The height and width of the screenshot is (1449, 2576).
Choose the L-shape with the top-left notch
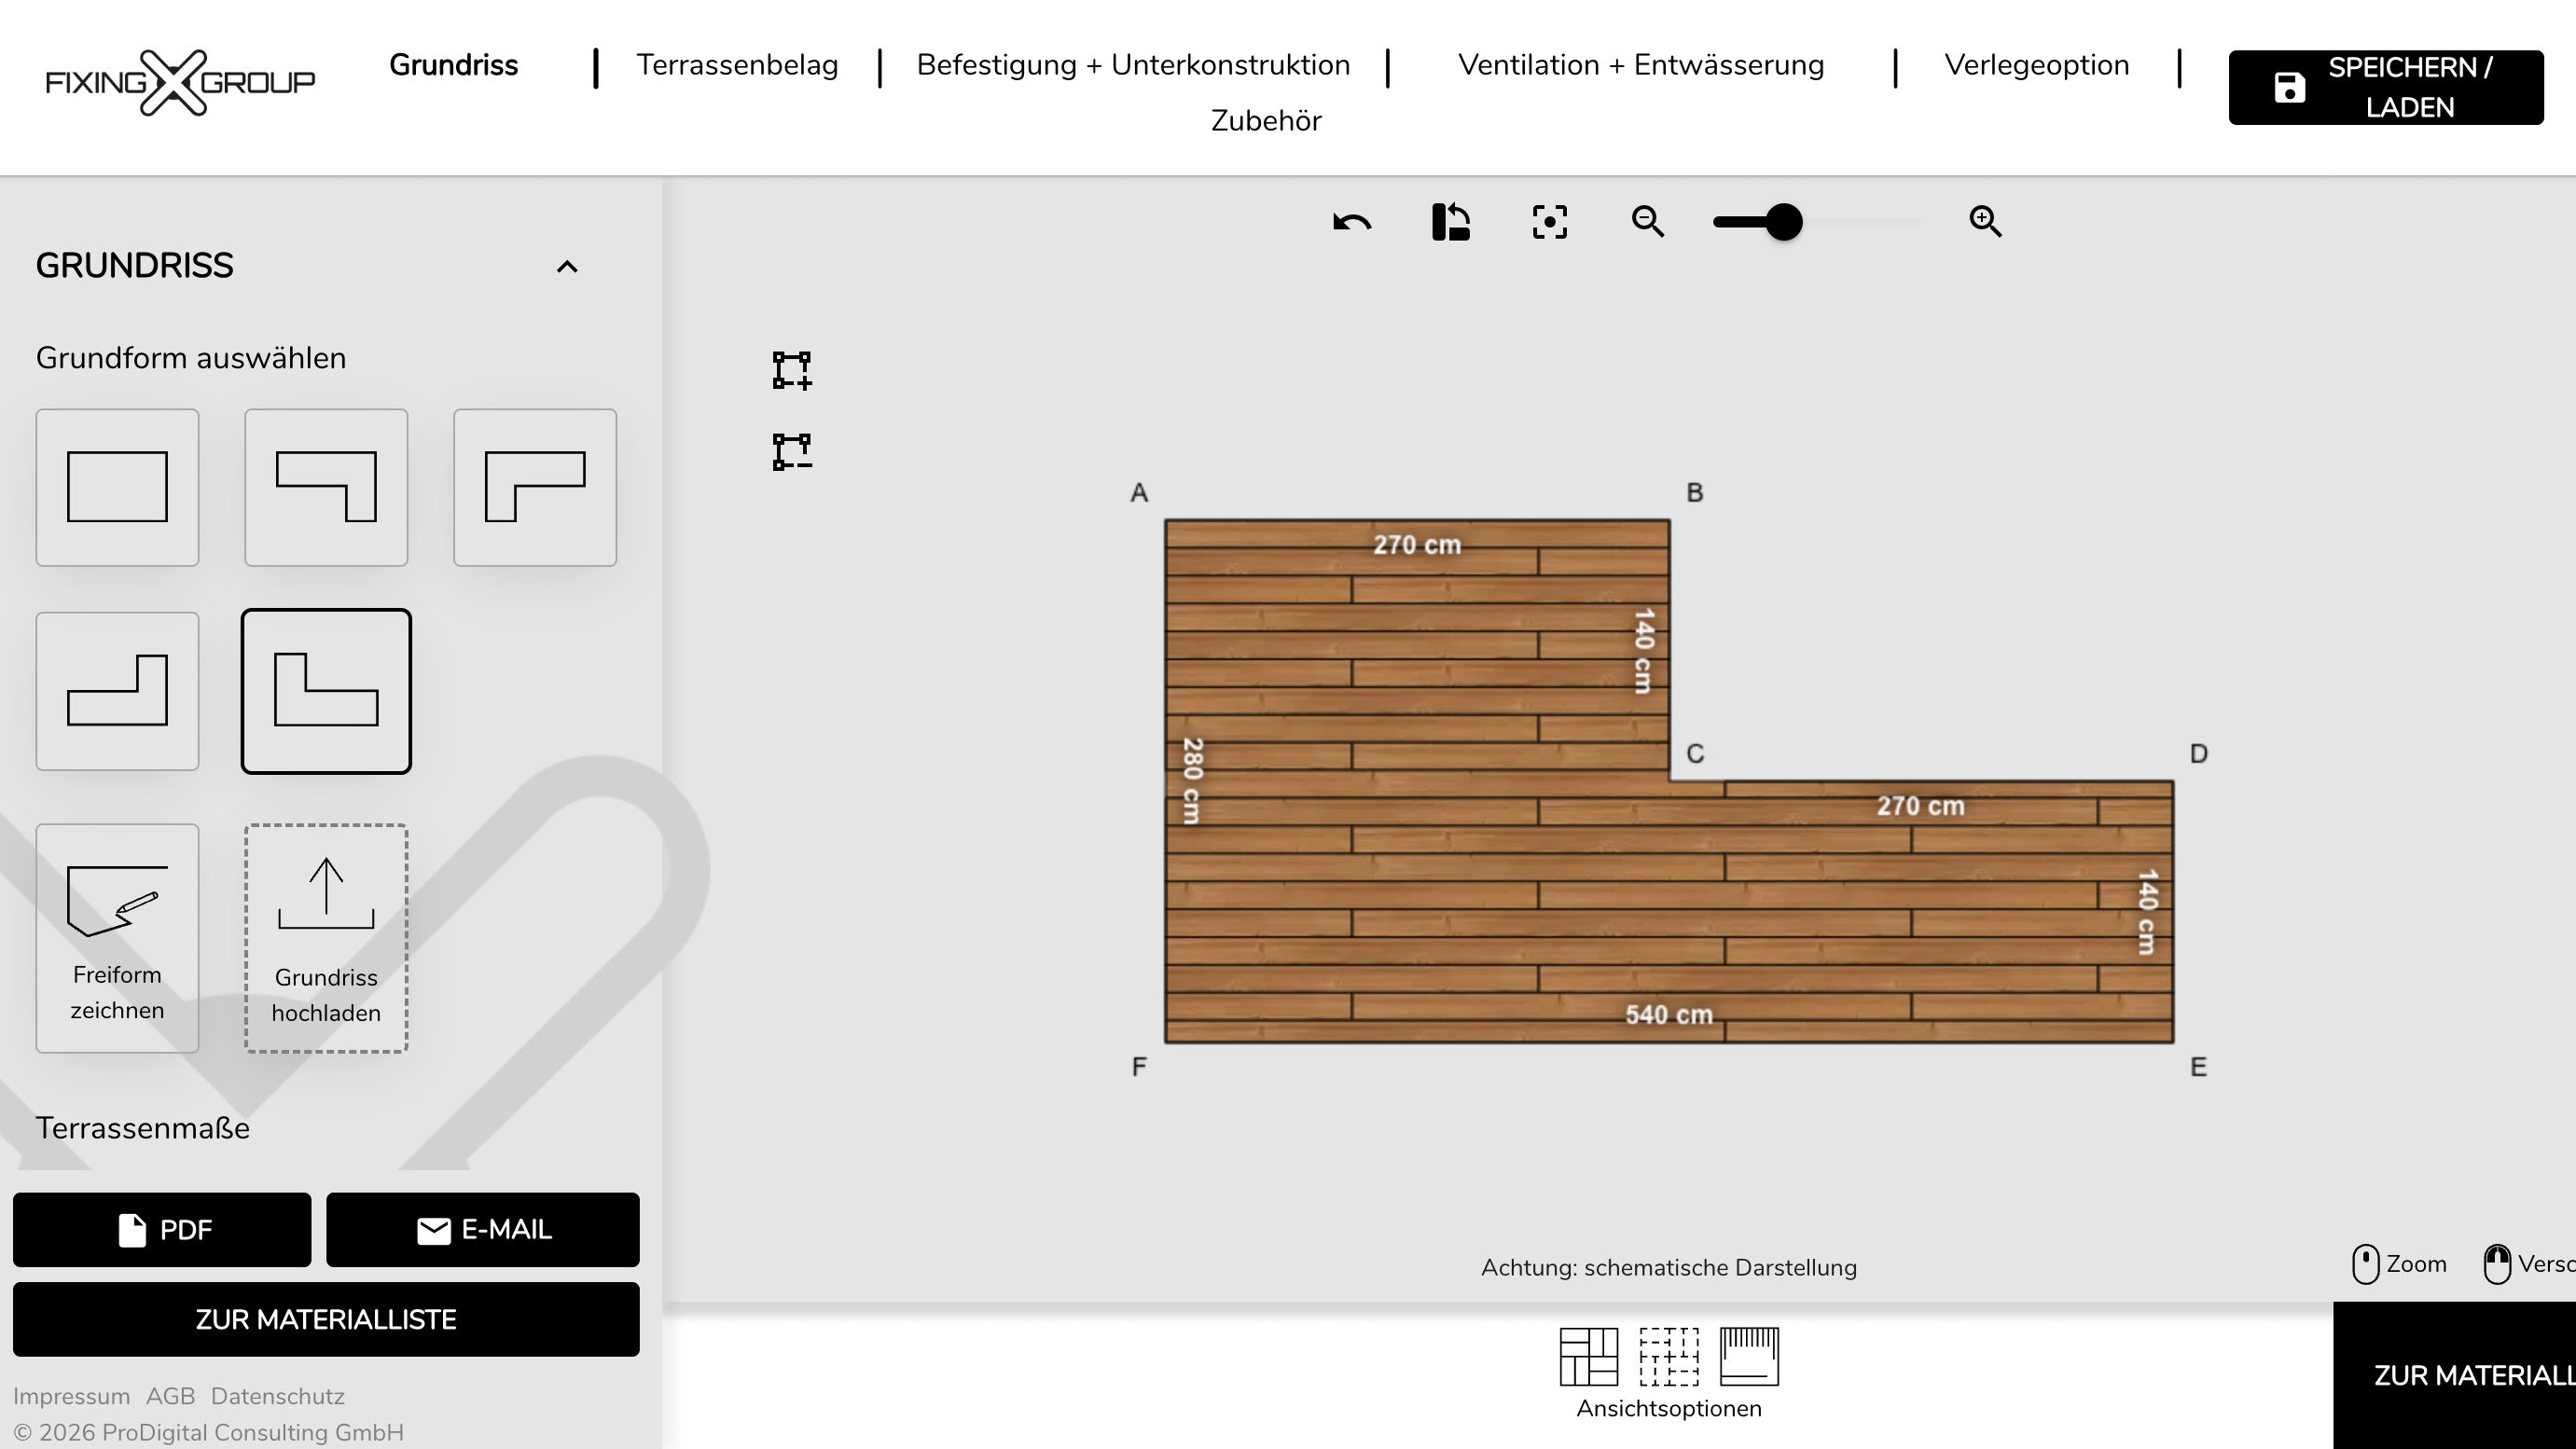(117, 691)
